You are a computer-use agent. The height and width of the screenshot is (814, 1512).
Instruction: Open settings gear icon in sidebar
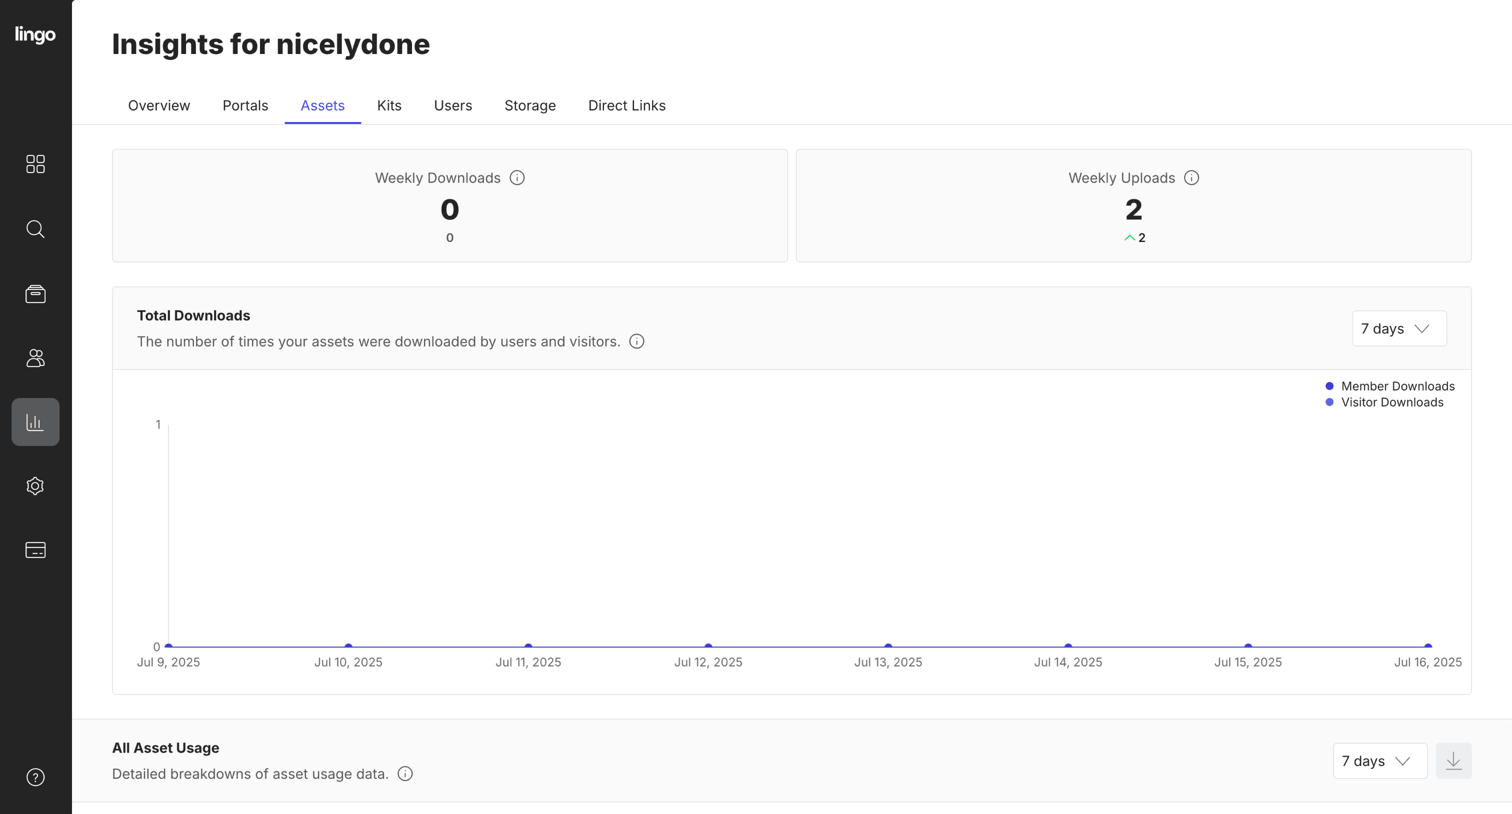[35, 486]
